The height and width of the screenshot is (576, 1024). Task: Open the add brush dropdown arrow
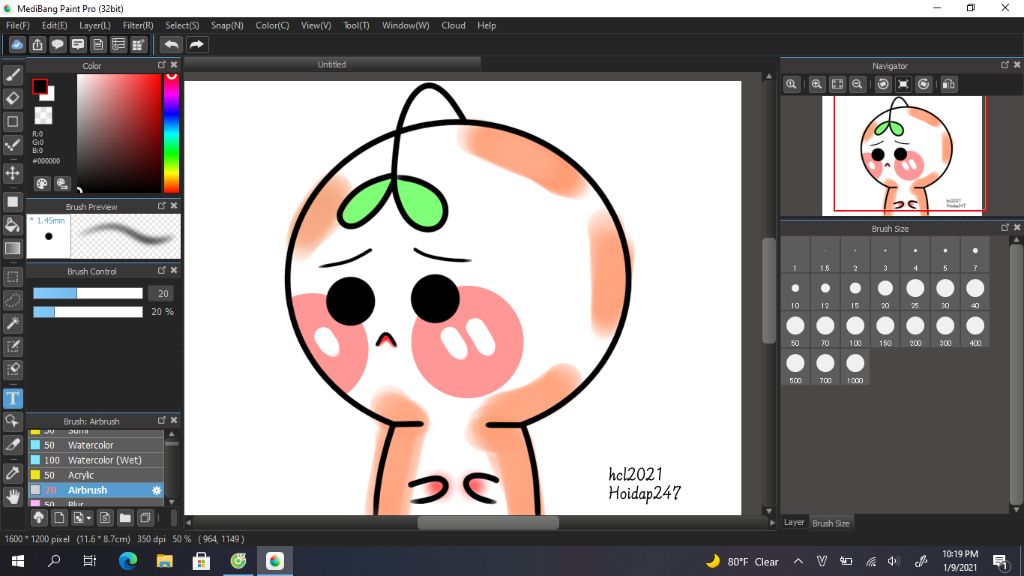click(89, 518)
